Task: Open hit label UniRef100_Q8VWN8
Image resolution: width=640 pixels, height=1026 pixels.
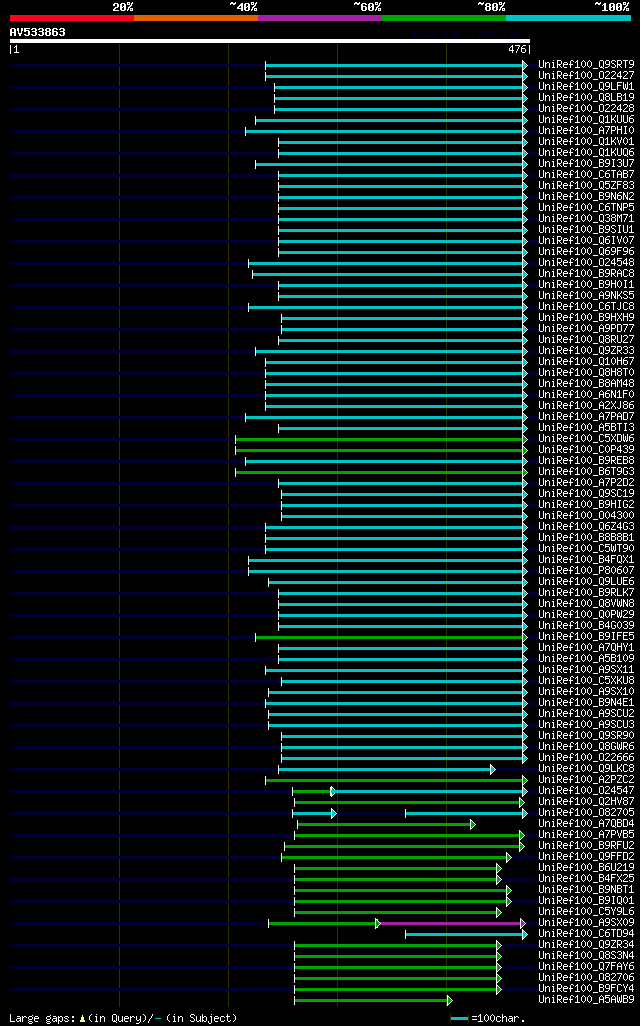Action: point(586,603)
